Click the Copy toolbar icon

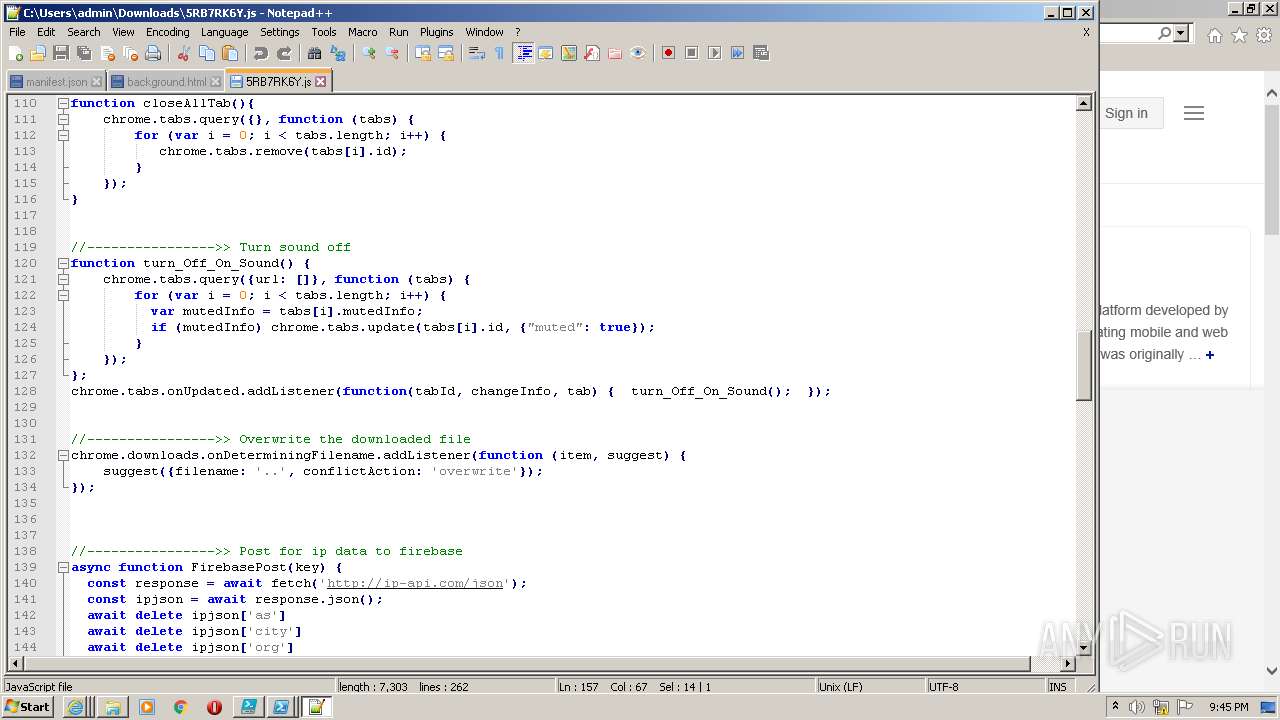[207, 53]
